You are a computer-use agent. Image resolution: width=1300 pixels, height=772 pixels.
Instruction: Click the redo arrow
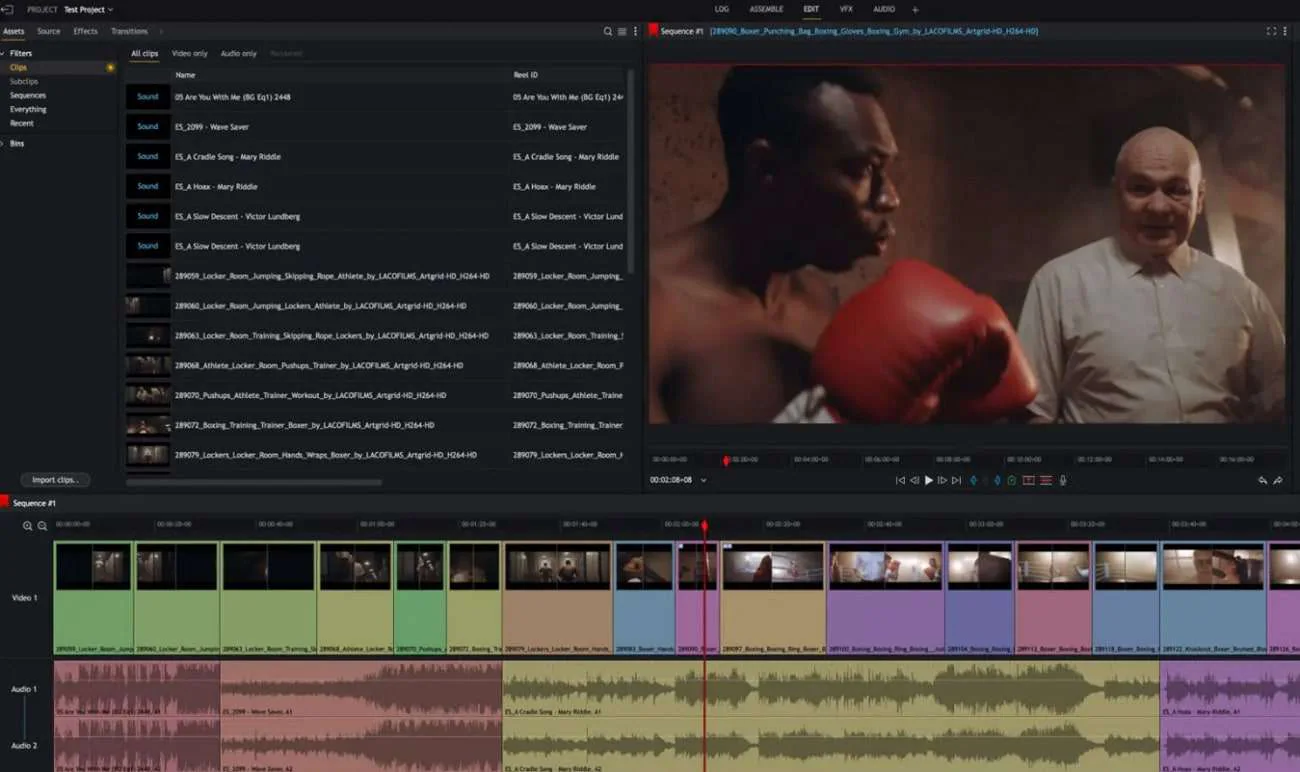click(1278, 481)
